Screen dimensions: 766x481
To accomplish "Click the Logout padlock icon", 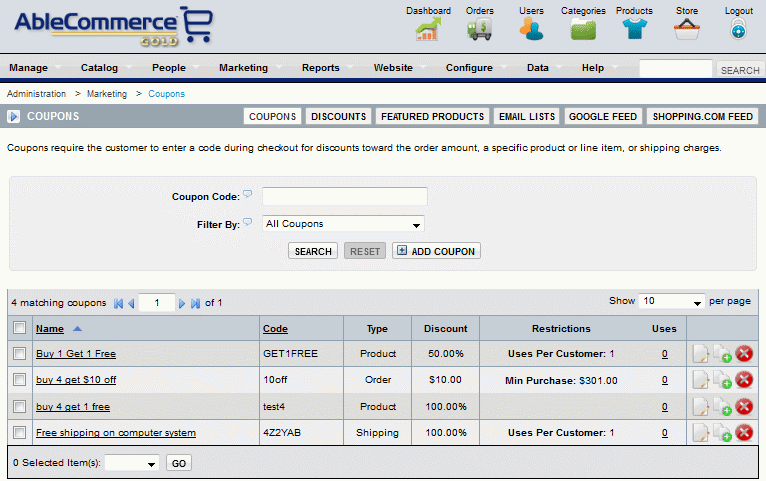I will tap(738, 29).
